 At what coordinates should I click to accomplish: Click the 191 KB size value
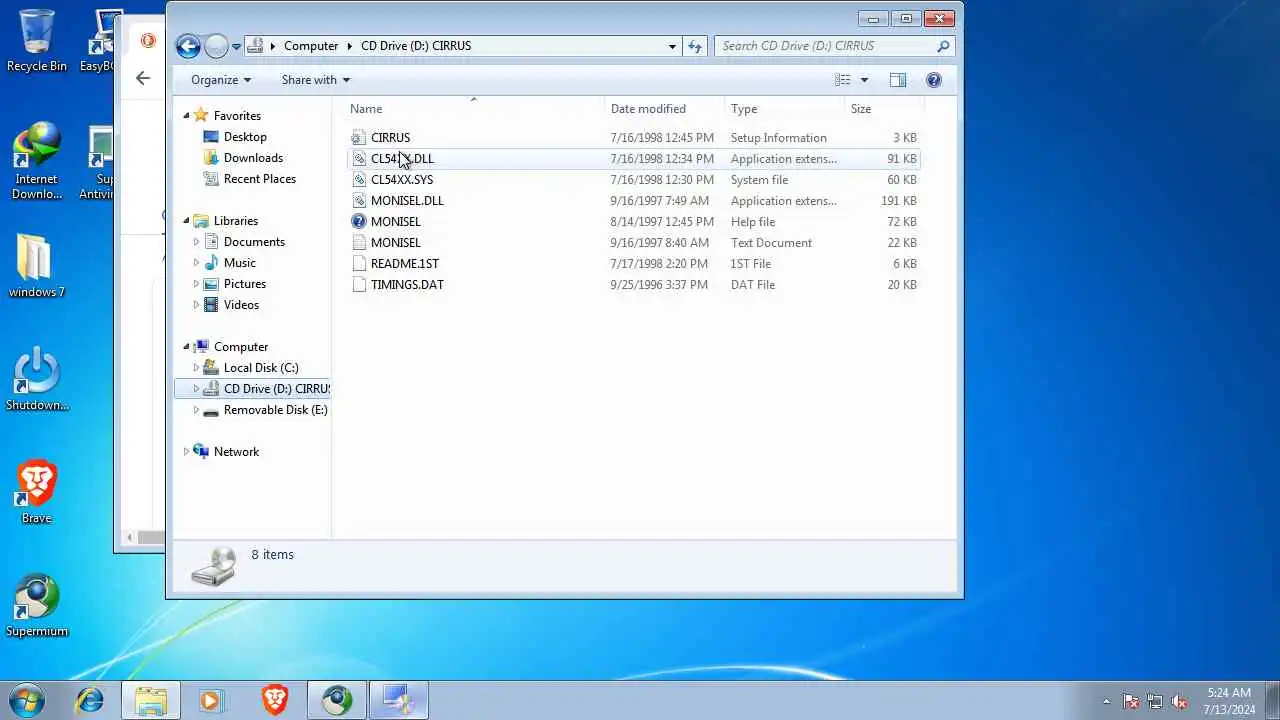[898, 201]
